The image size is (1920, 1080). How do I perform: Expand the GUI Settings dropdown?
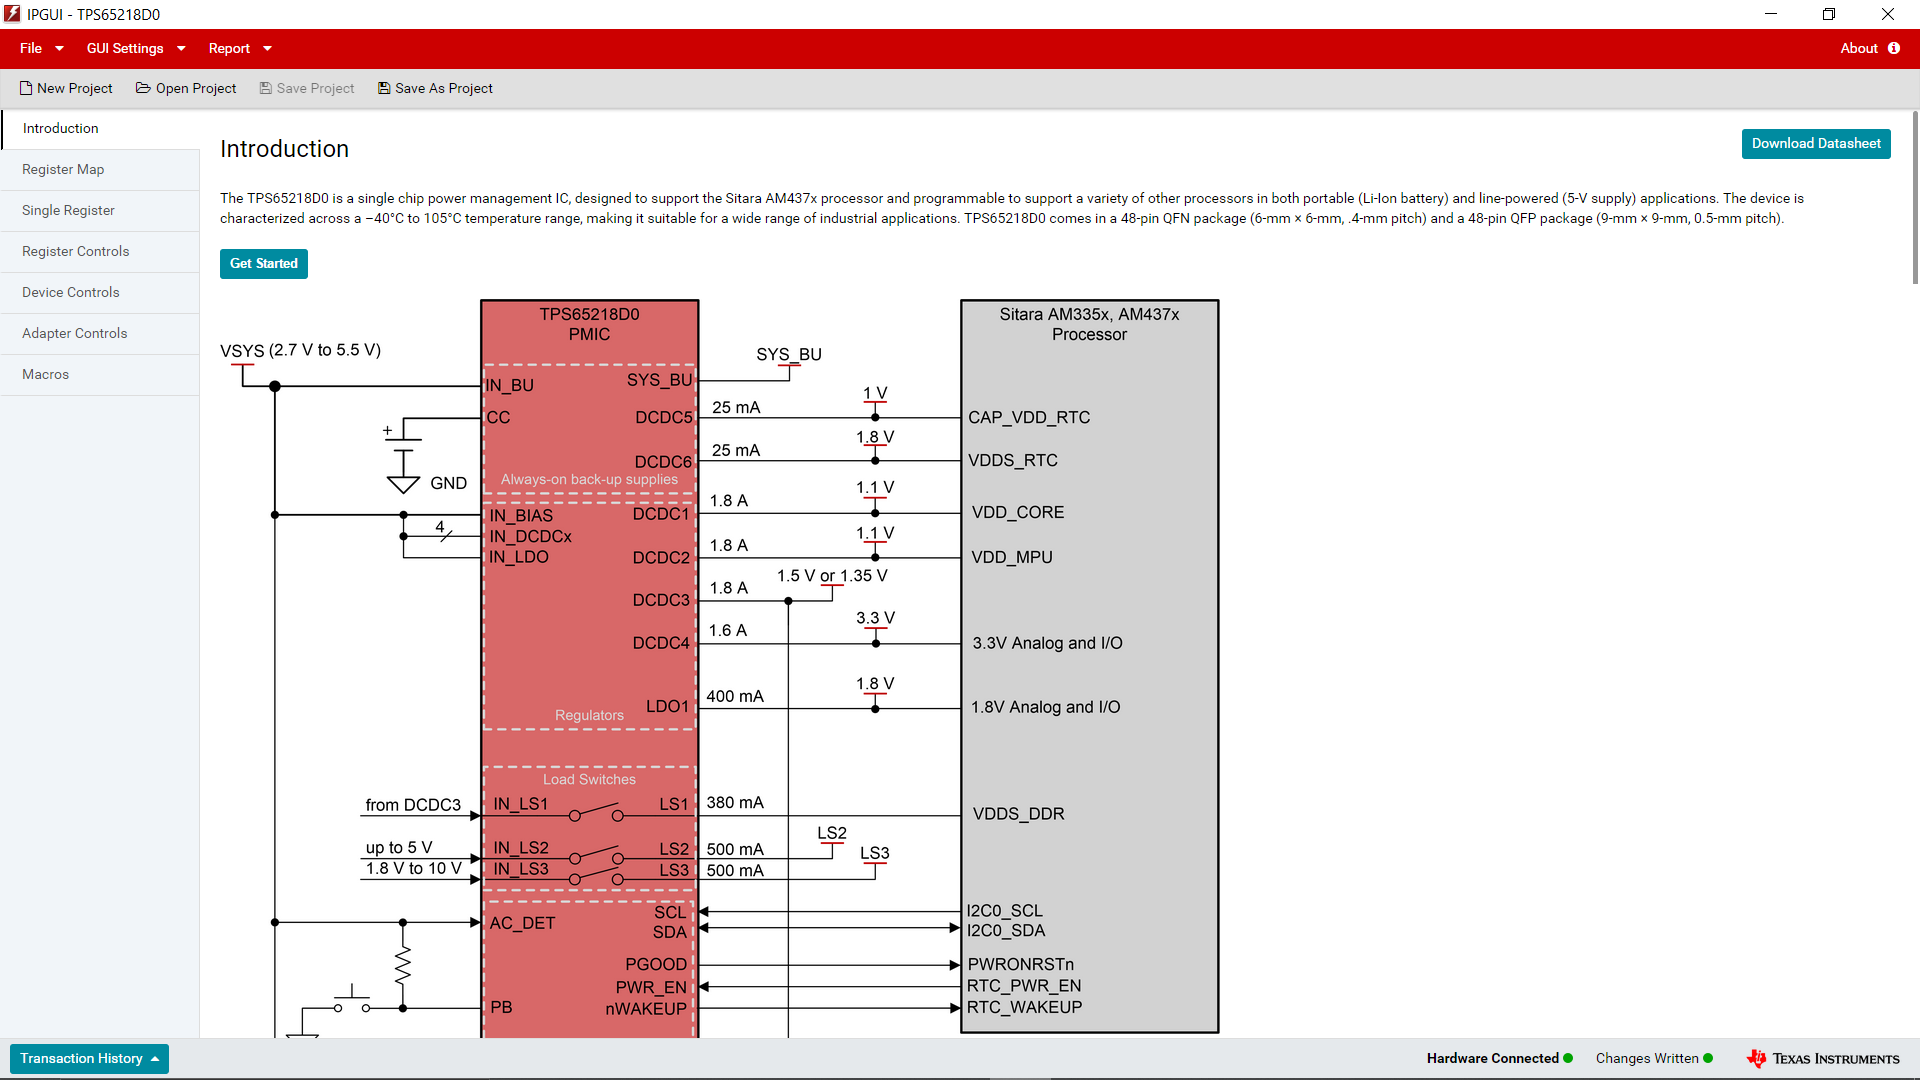pos(135,48)
